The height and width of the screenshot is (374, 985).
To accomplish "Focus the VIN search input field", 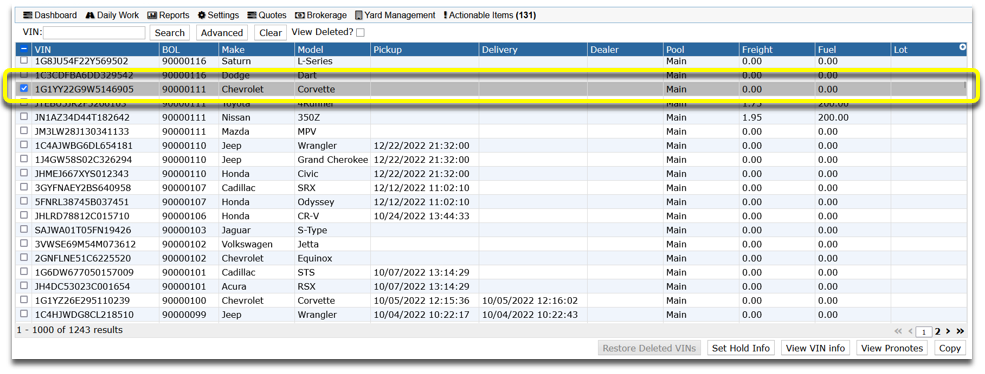I will coord(94,33).
